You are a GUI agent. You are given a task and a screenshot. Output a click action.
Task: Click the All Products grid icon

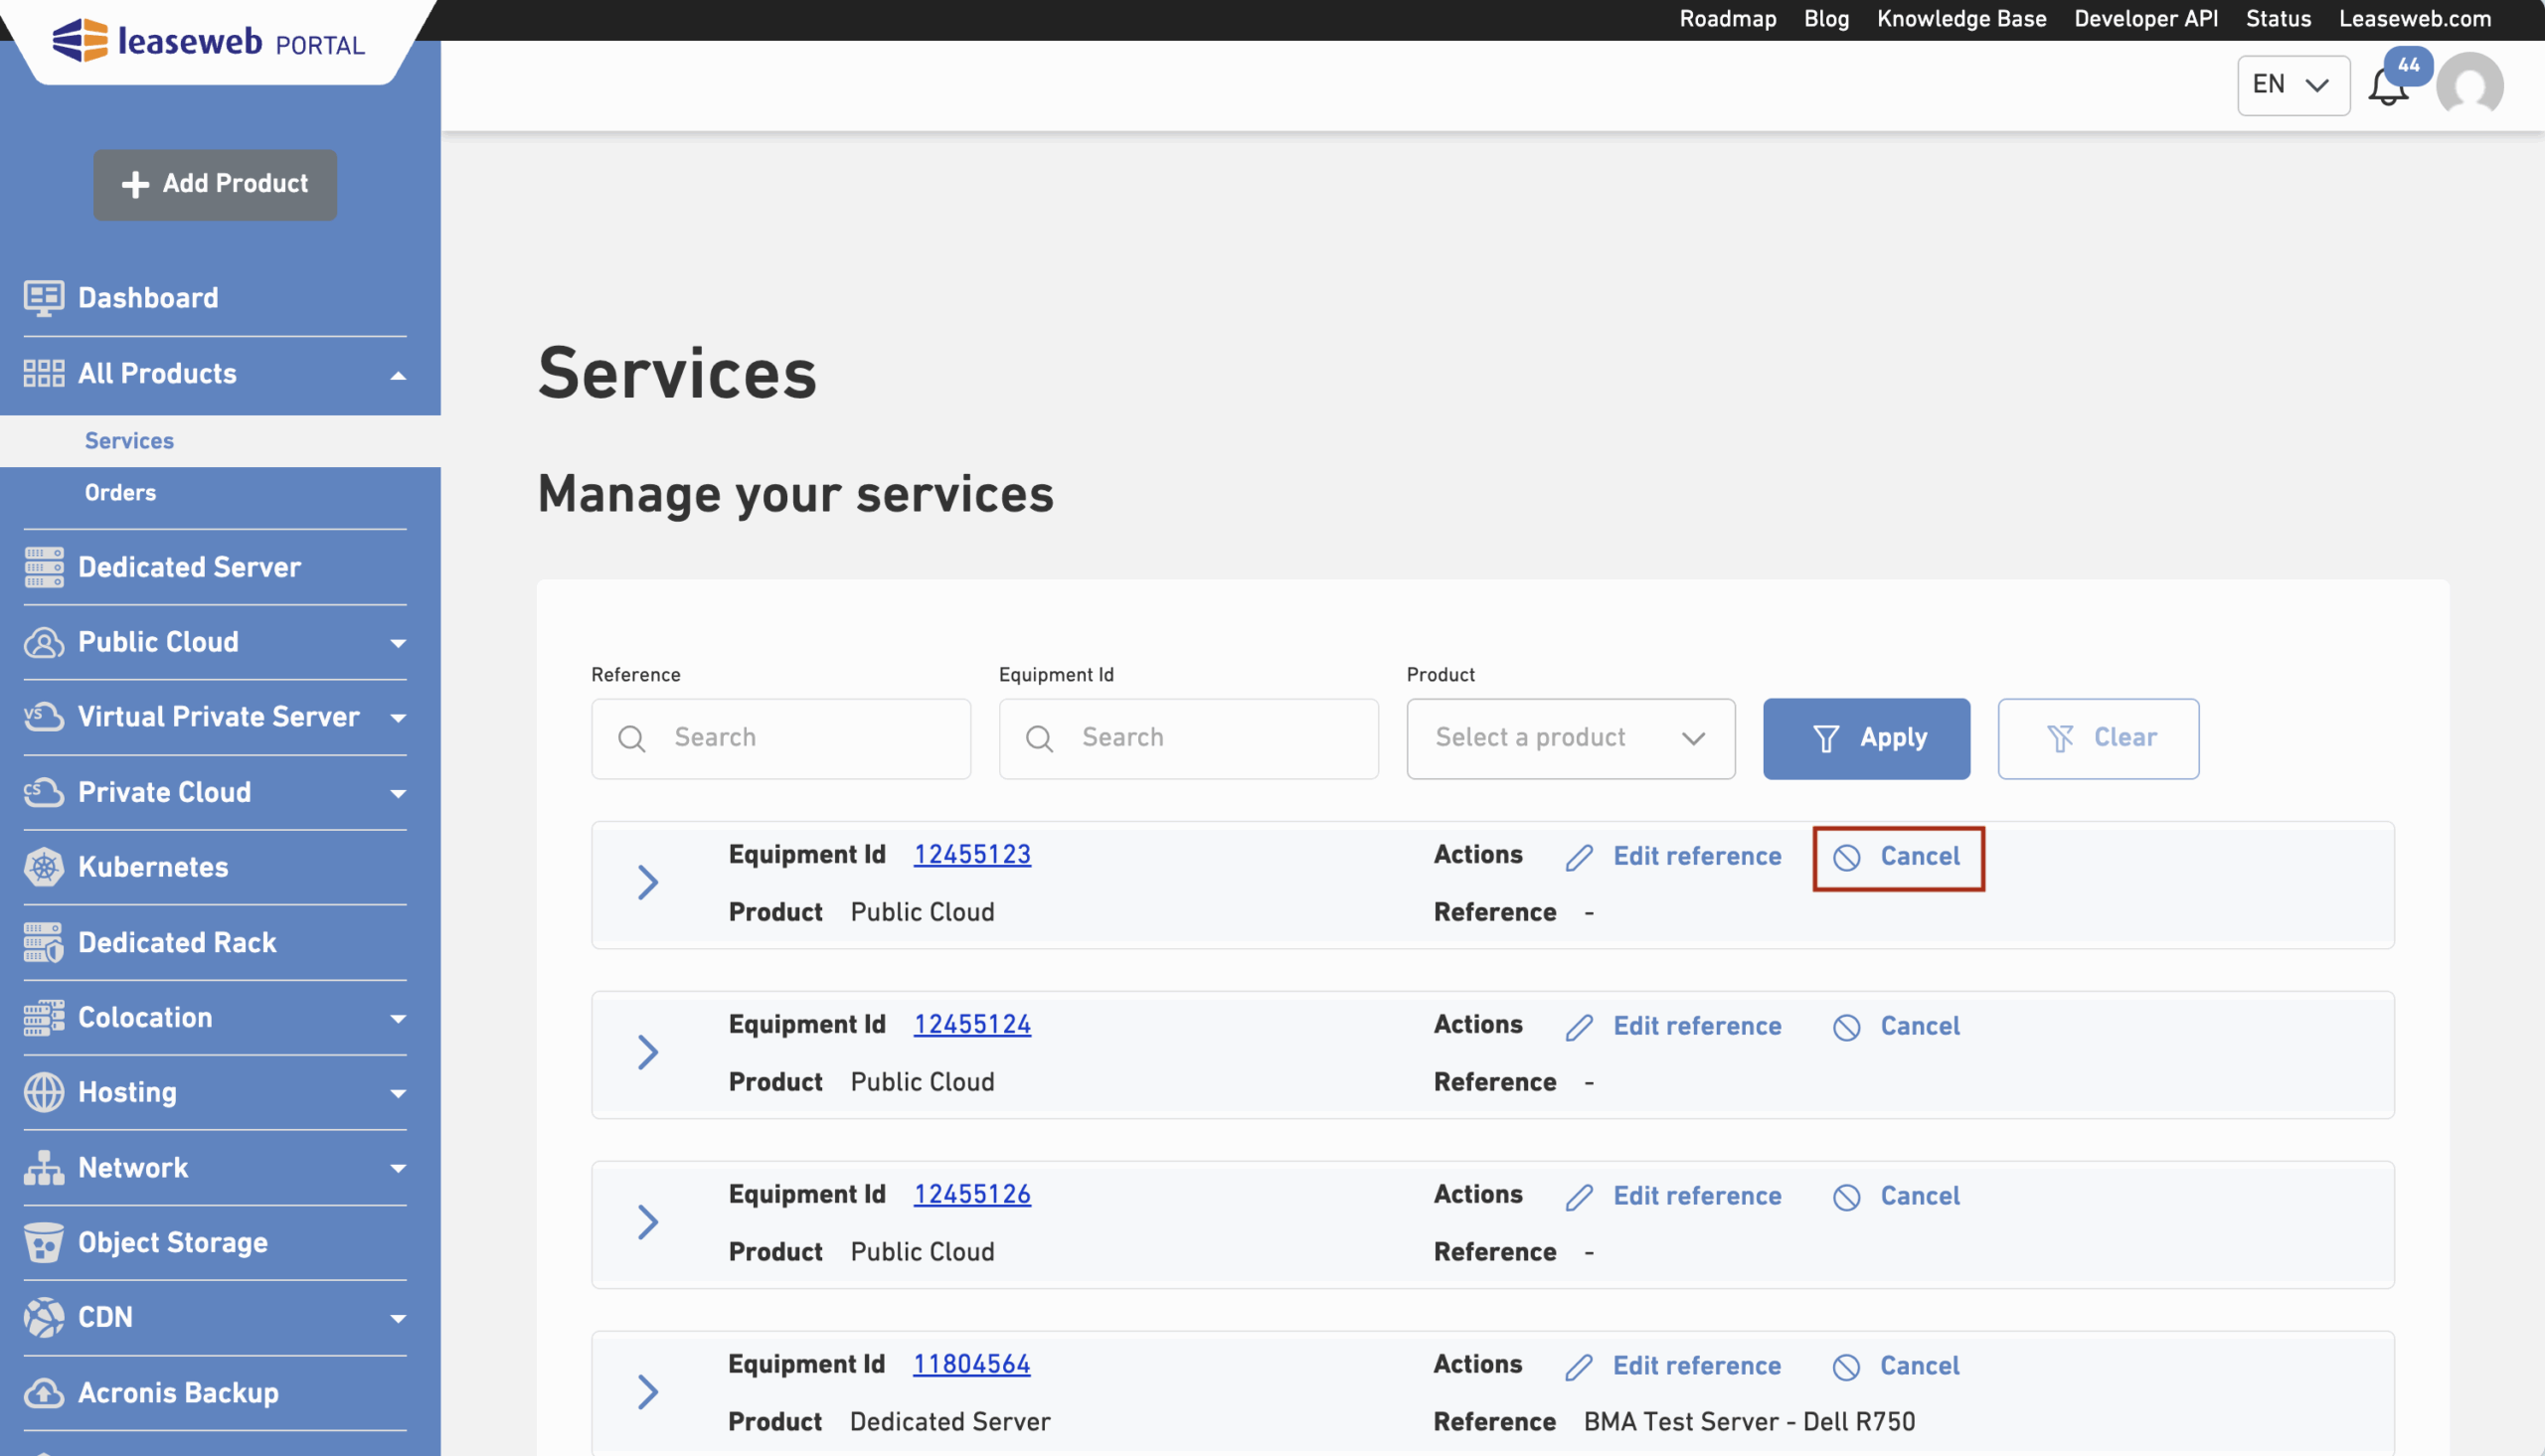click(x=43, y=374)
